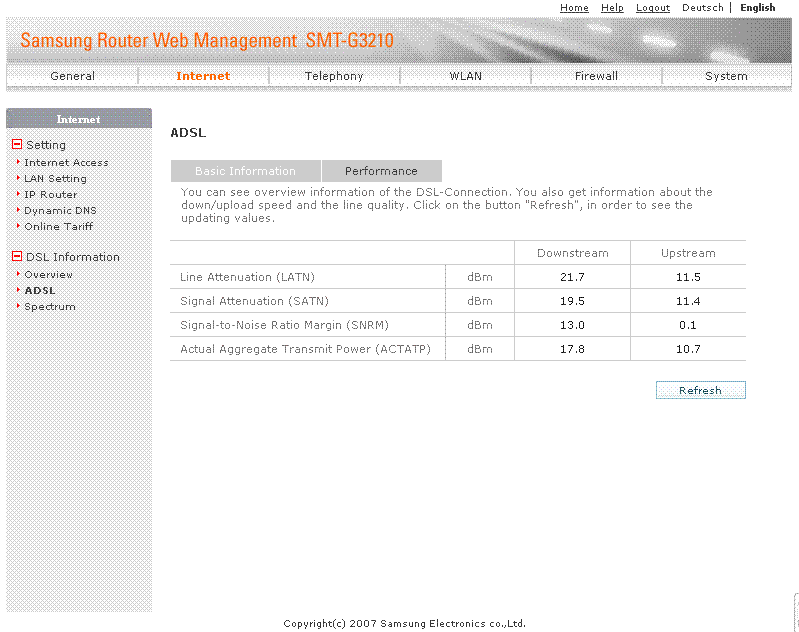
Task: Click the Signal Attenuation (SATN) row label
Action: 254,301
